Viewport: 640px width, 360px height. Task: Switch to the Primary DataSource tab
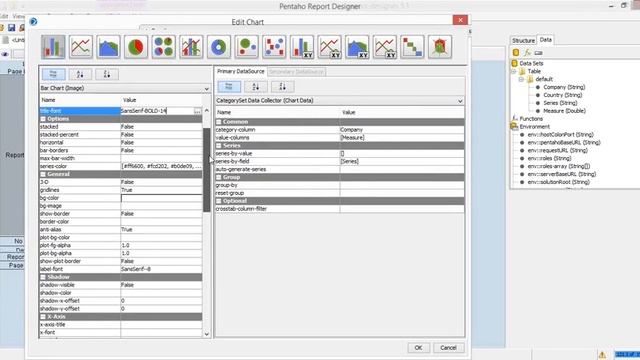[x=240, y=71]
